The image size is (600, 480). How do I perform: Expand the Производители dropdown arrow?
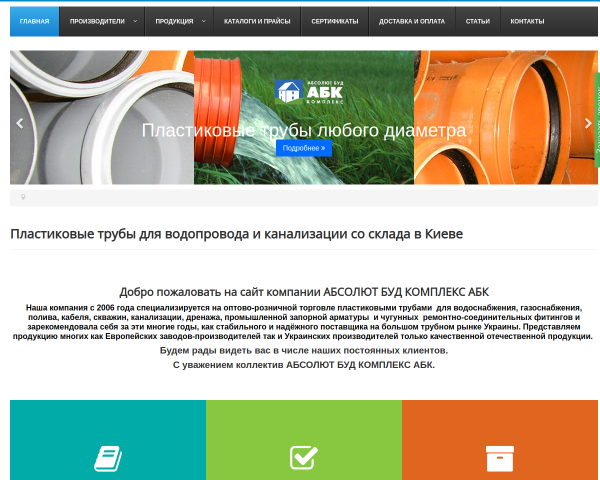pos(135,21)
